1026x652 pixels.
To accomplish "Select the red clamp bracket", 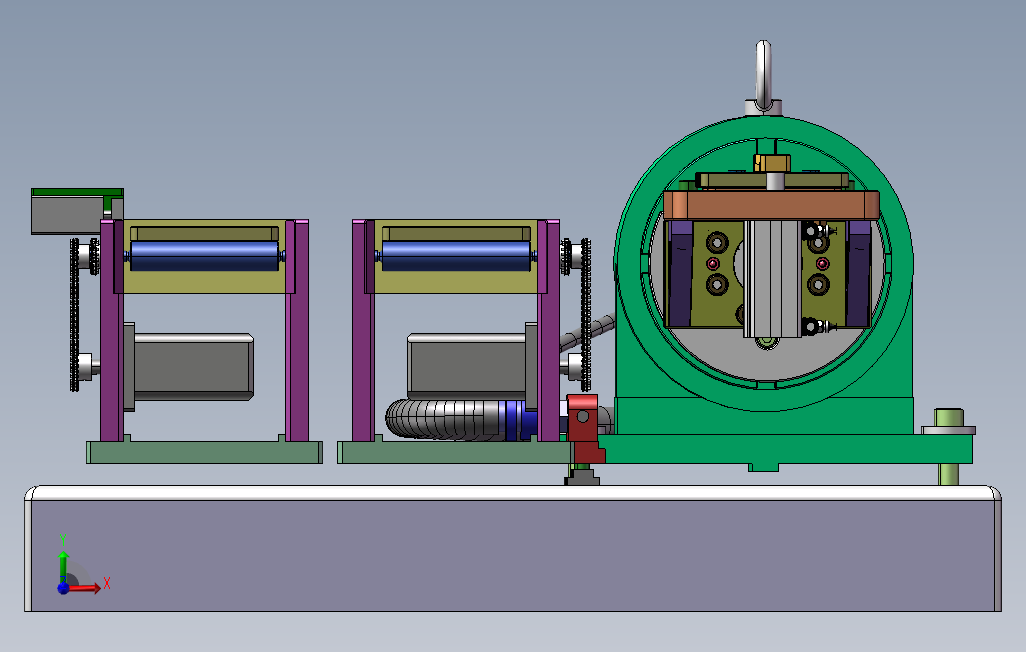I will 584,427.
